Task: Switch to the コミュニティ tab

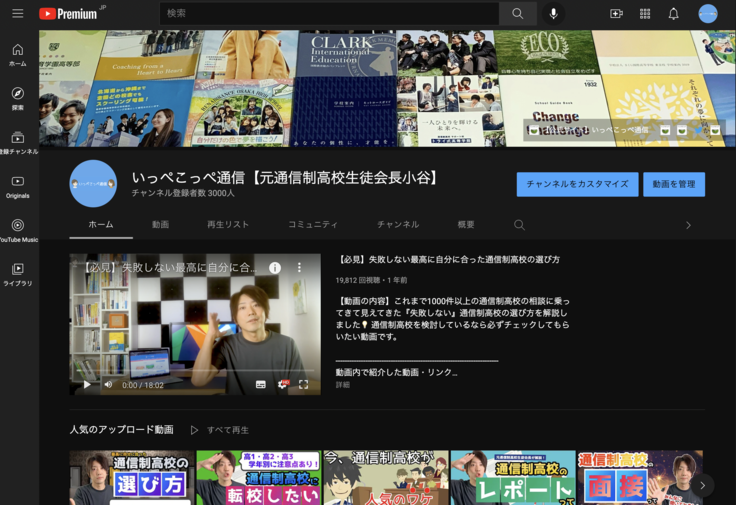Action: click(x=313, y=225)
